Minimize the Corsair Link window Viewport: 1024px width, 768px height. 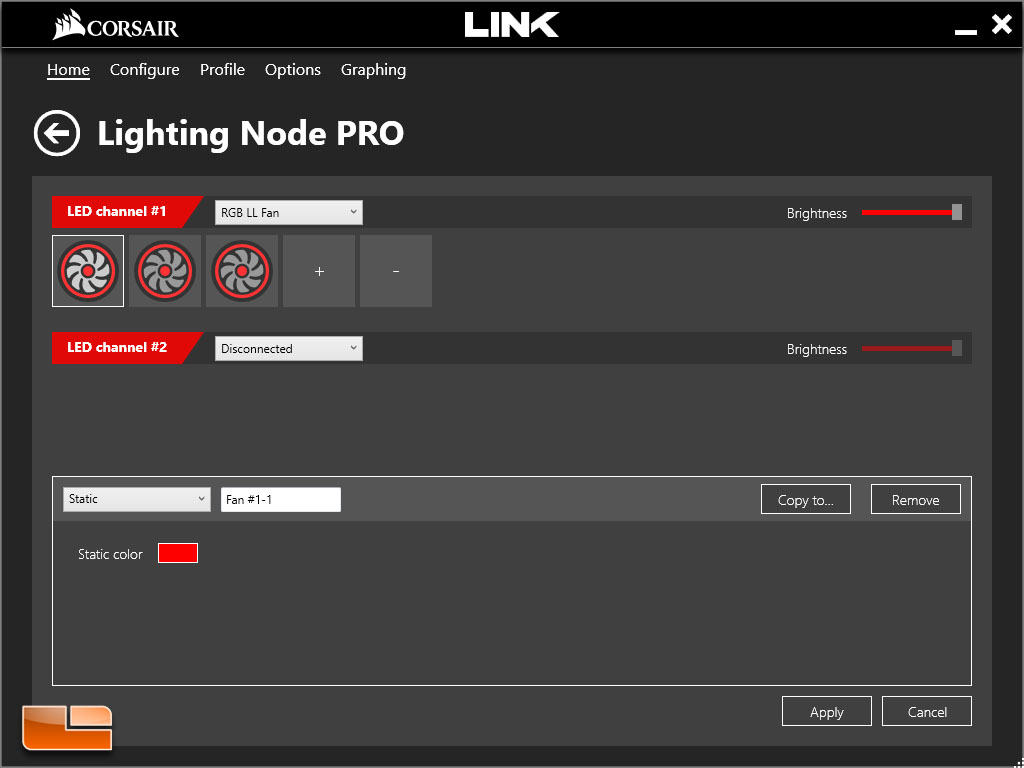965,31
